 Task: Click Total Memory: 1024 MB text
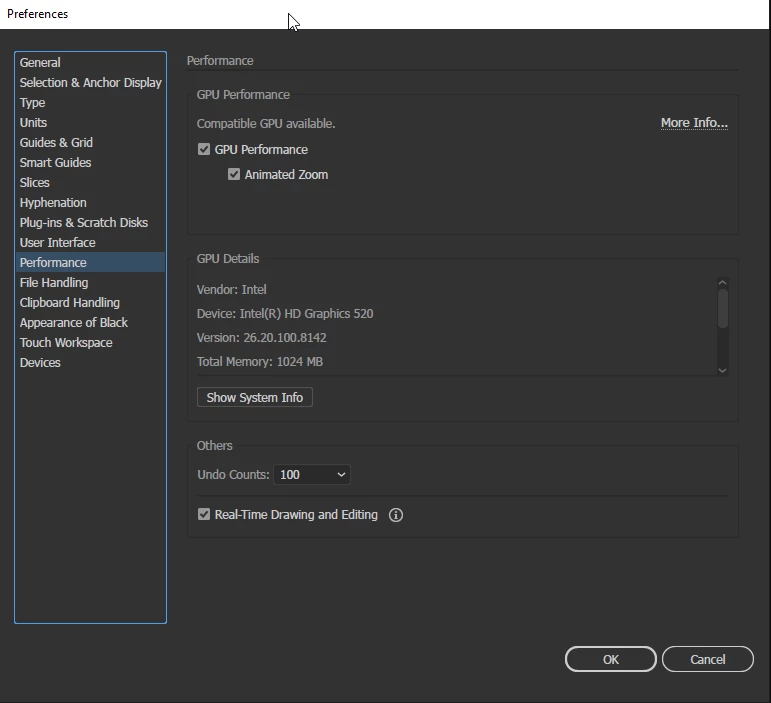[260, 362]
